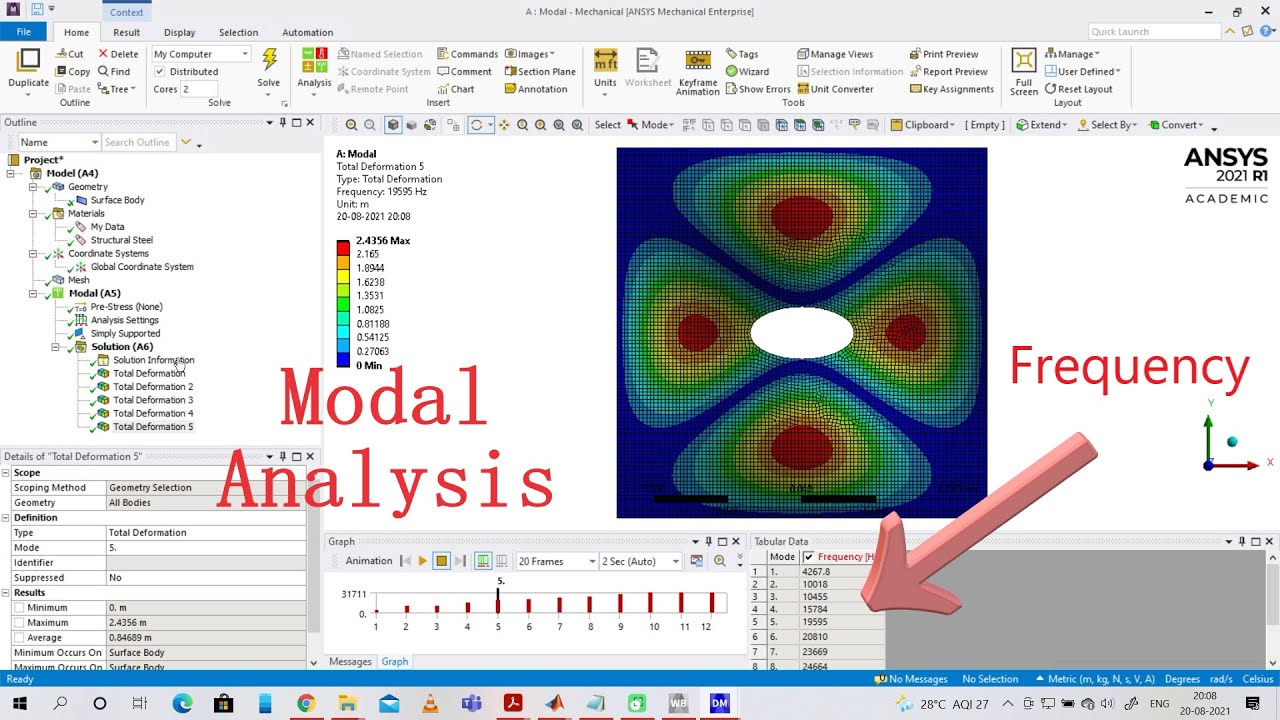This screenshot has height=720, width=1280.
Task: Open the File tab
Action: click(22, 32)
